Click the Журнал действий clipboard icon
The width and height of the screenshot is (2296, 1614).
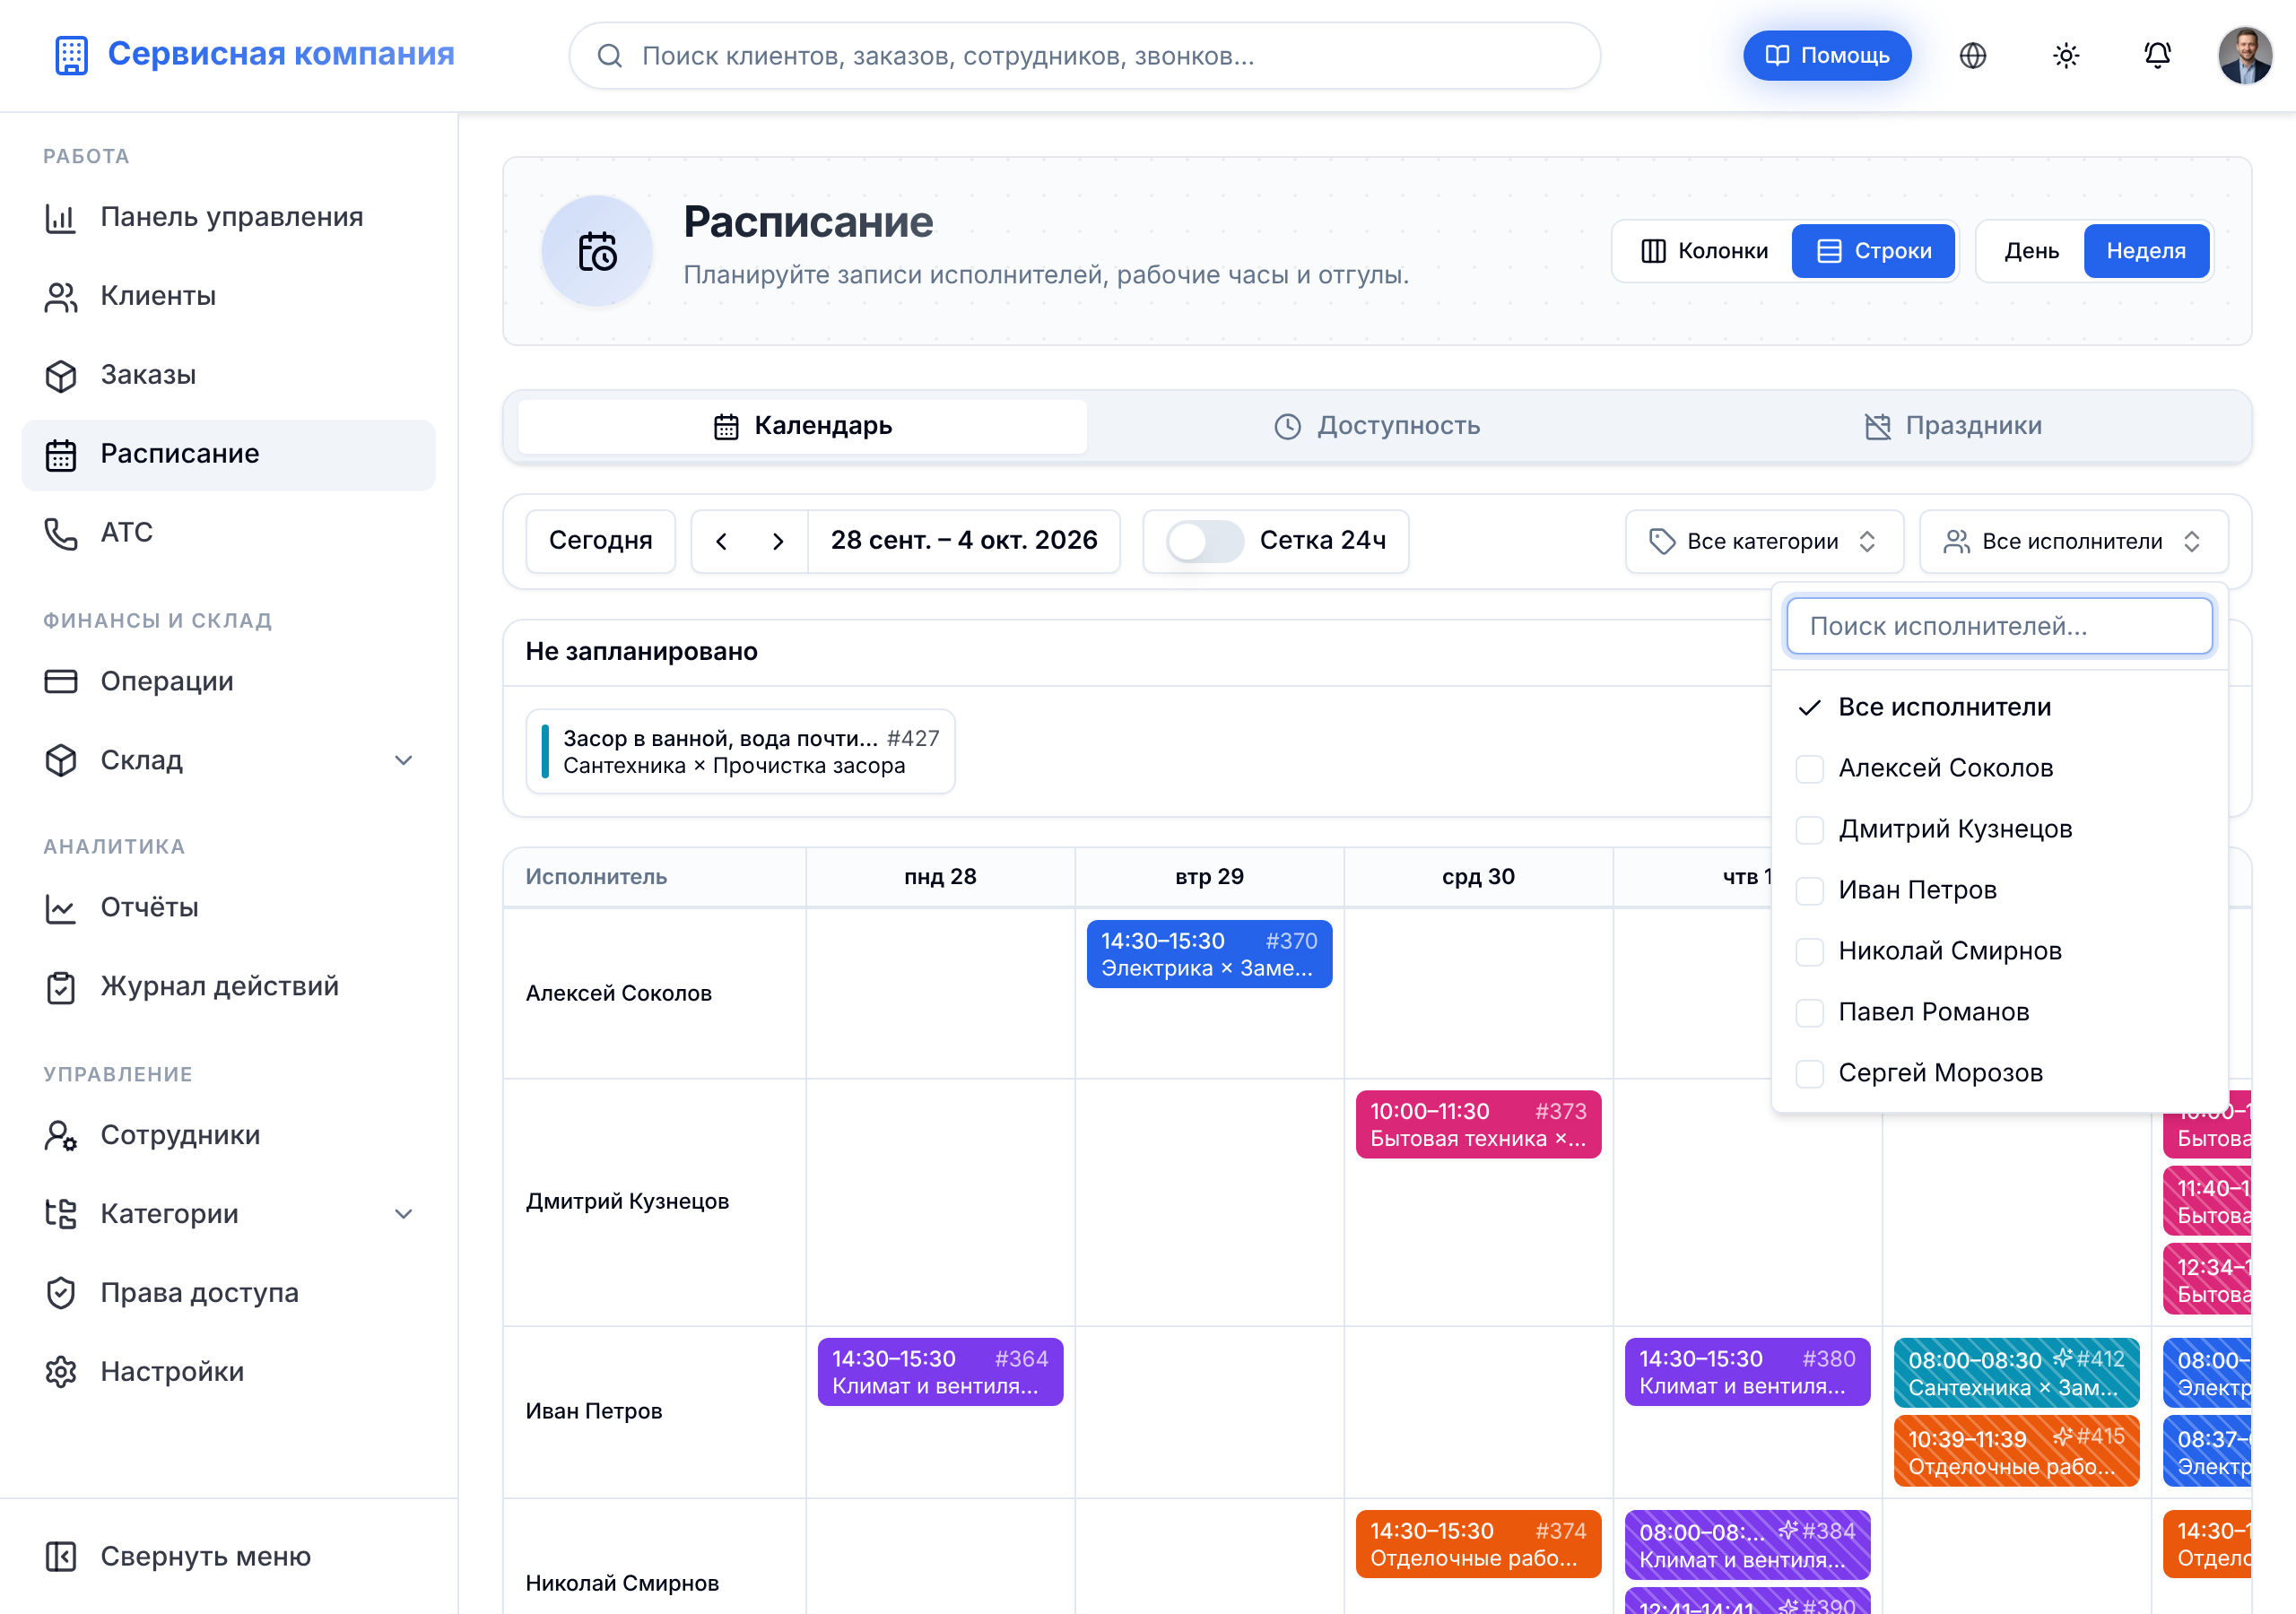[61, 986]
